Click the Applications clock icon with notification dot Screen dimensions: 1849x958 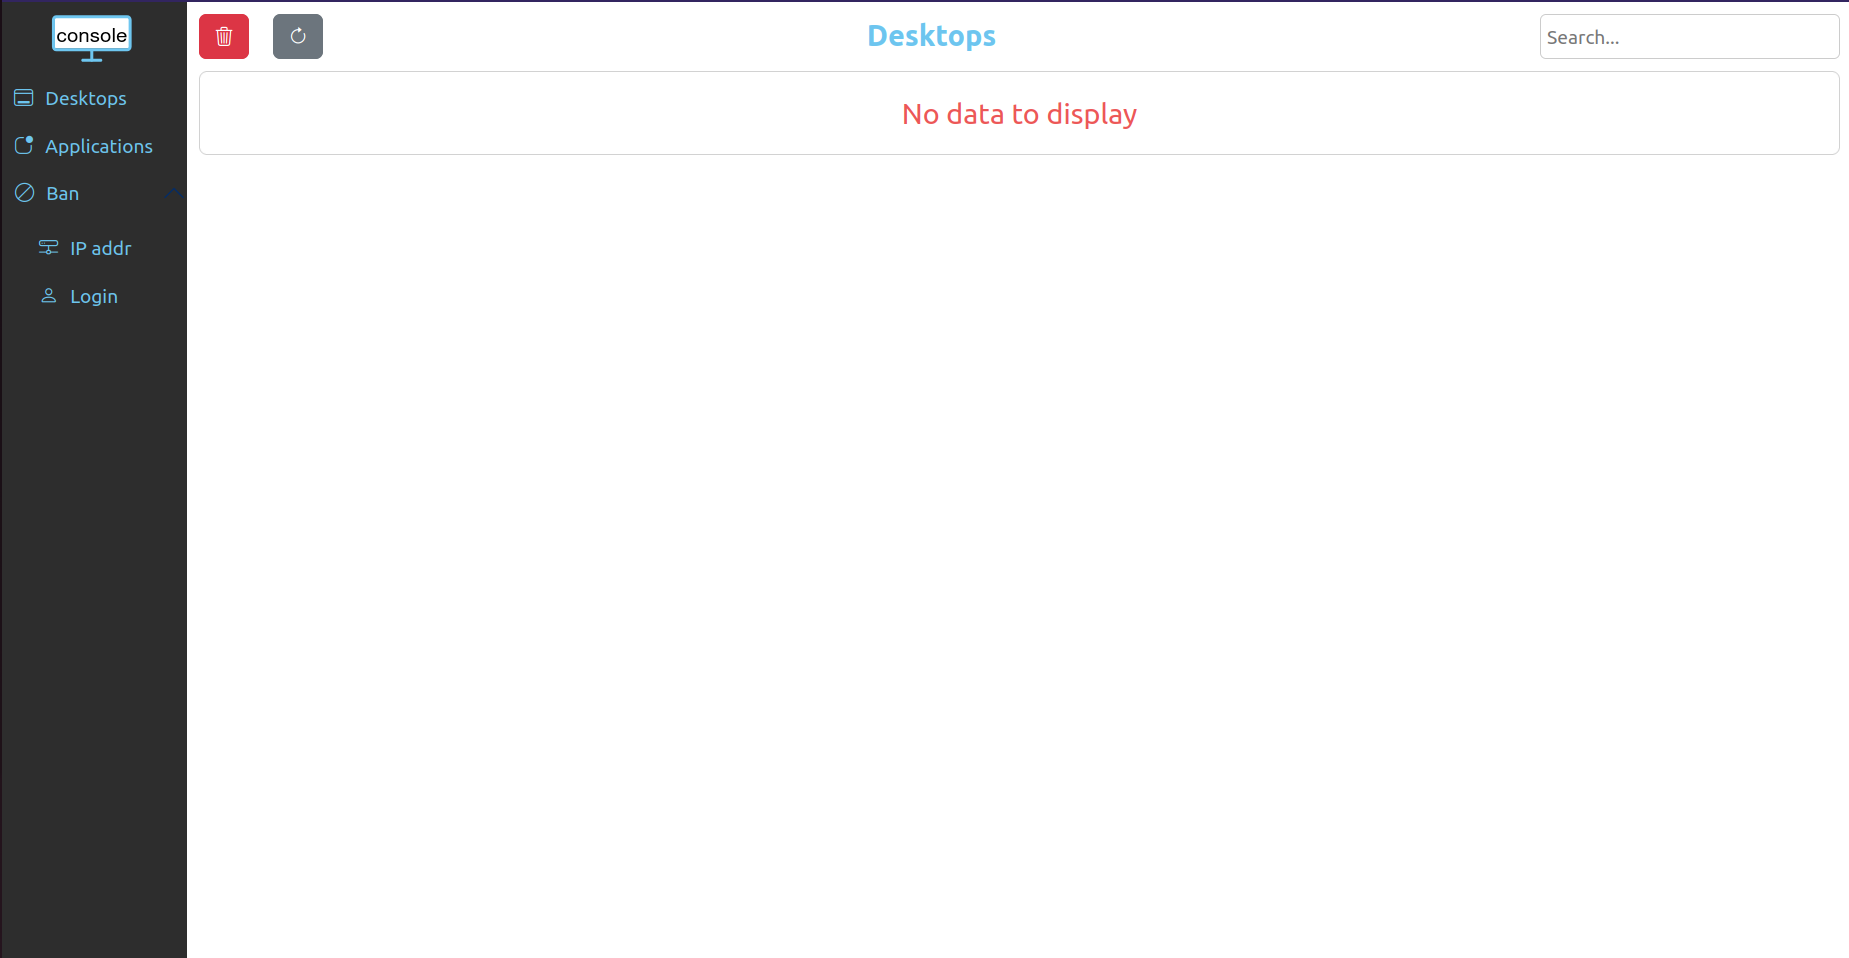point(24,145)
